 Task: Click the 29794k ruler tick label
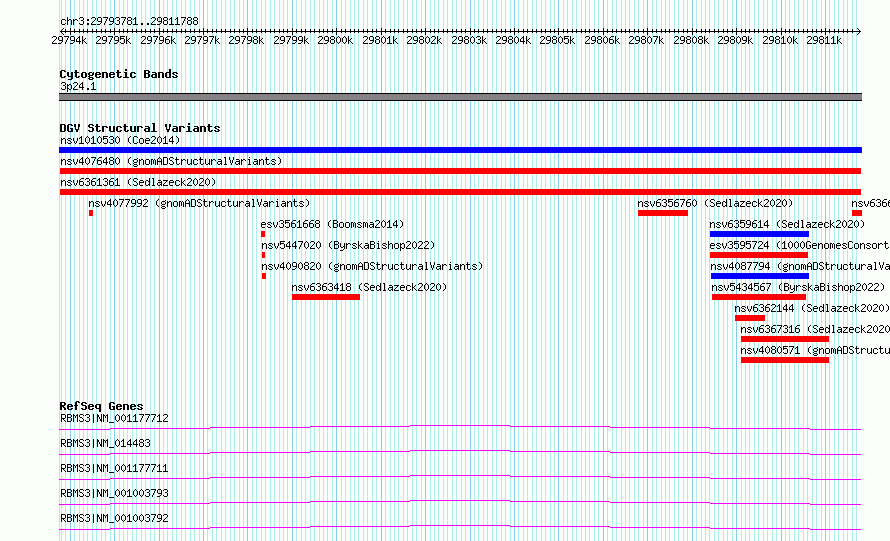click(69, 40)
